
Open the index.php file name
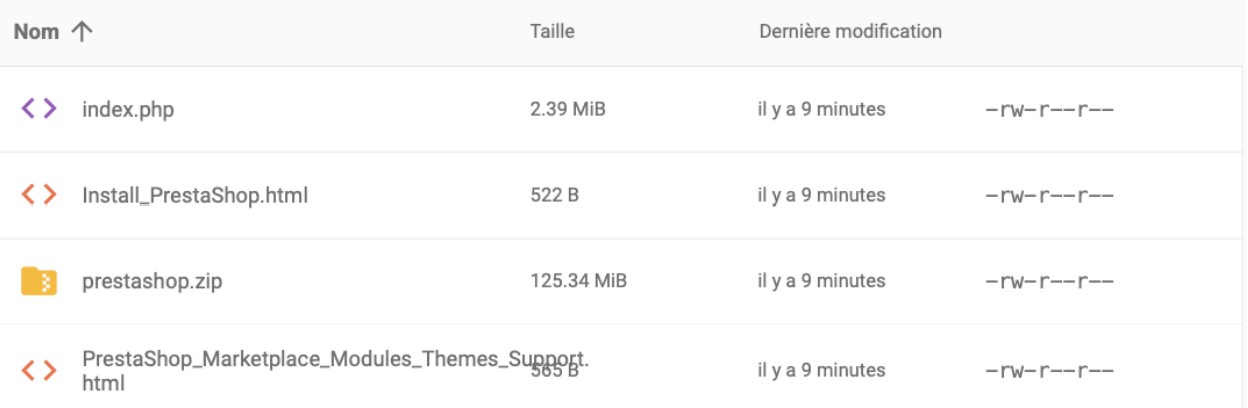pyautogui.click(x=128, y=110)
